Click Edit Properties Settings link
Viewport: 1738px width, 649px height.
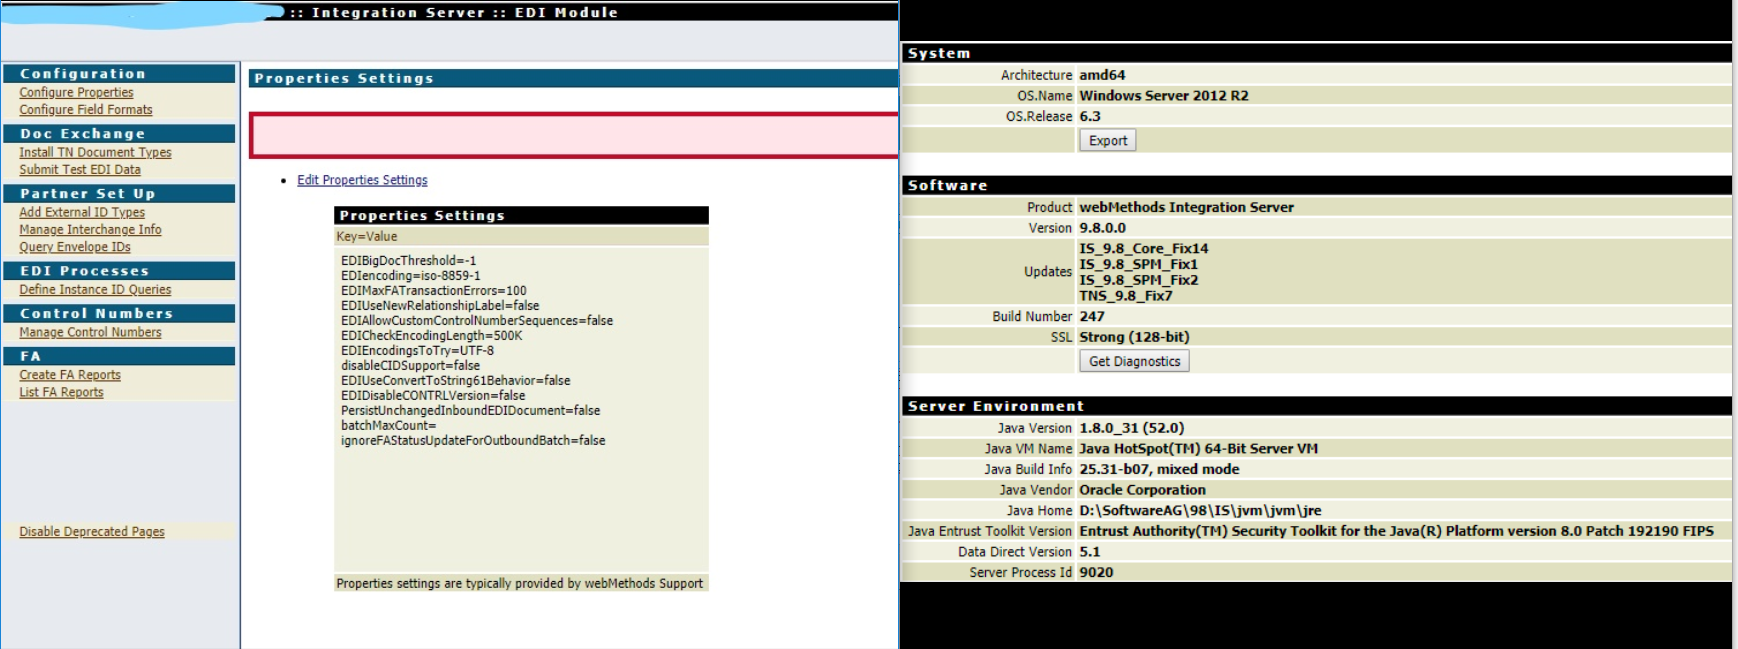(x=362, y=180)
